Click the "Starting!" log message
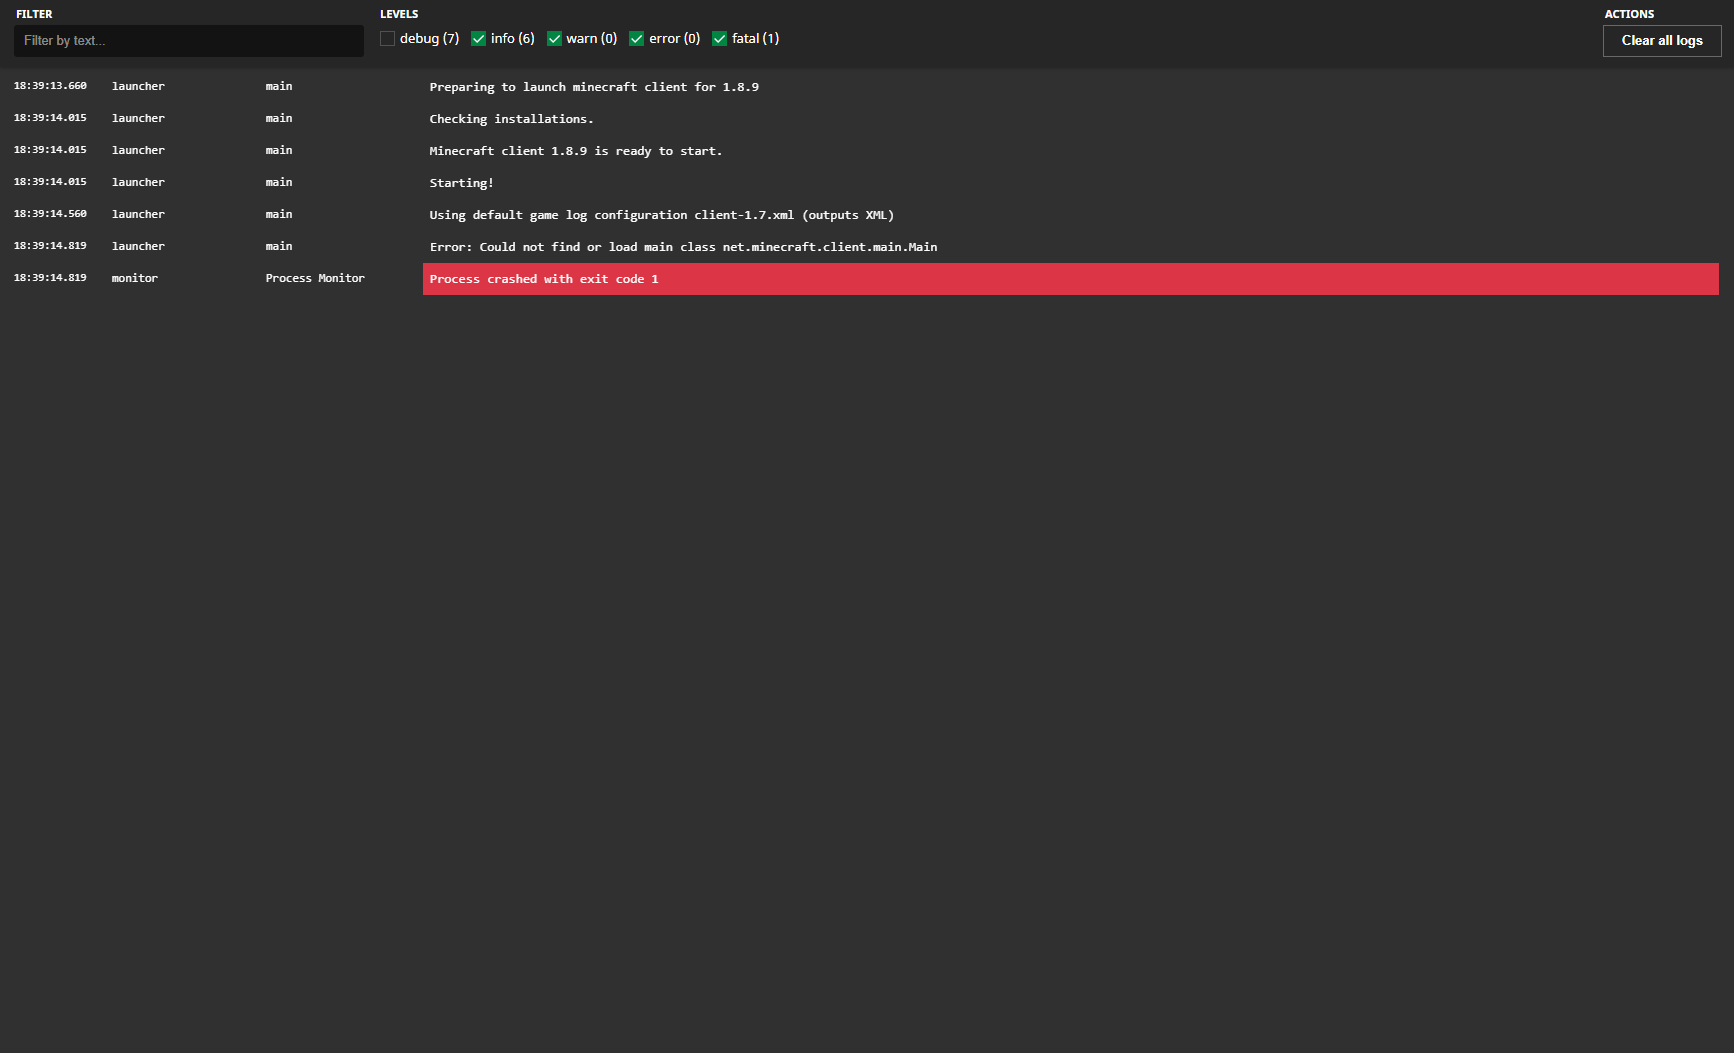The height and width of the screenshot is (1053, 1734). tap(461, 183)
